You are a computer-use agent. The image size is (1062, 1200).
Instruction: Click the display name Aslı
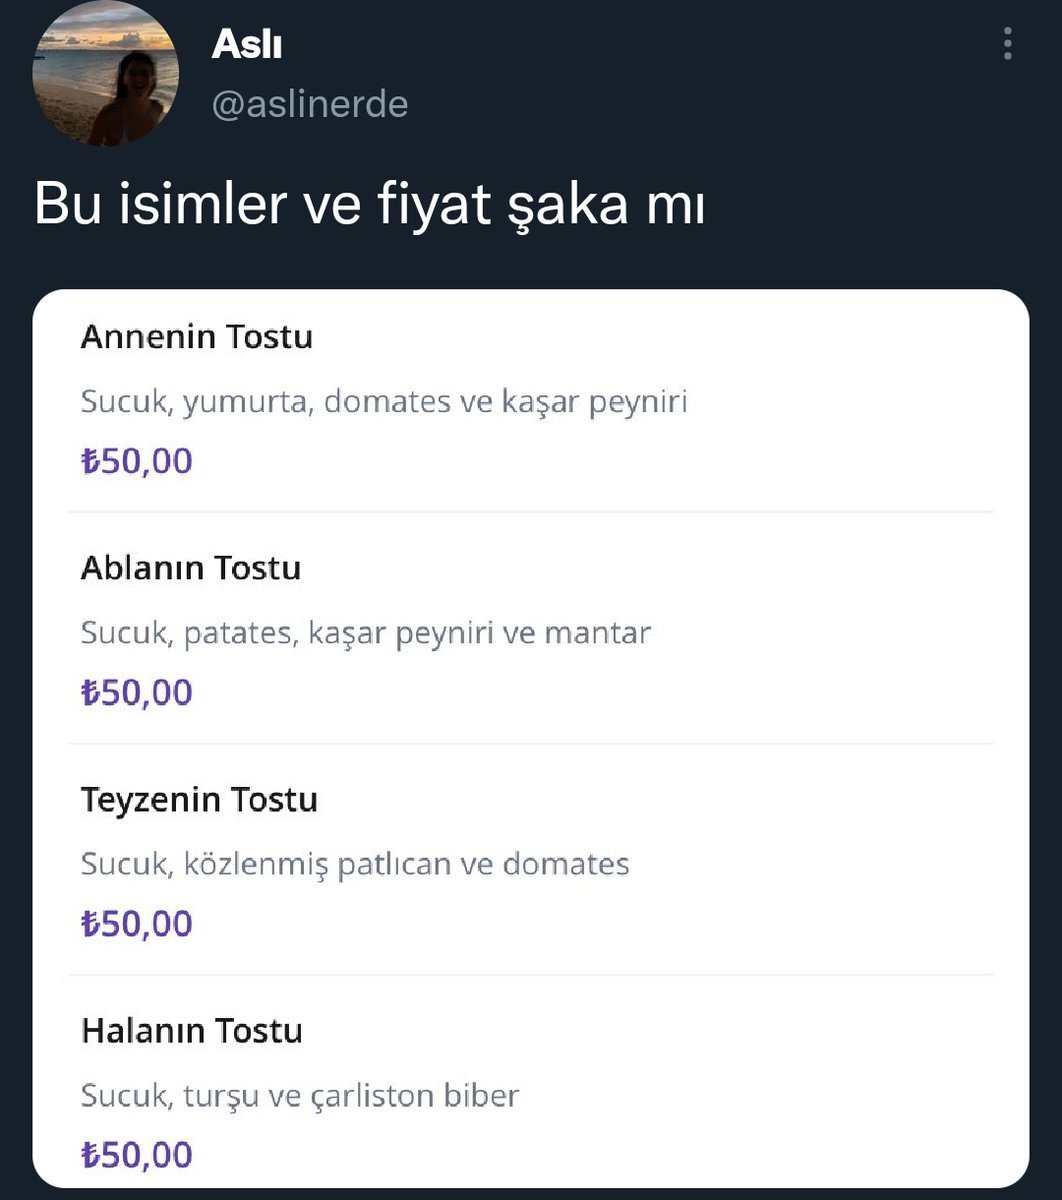coord(247,45)
